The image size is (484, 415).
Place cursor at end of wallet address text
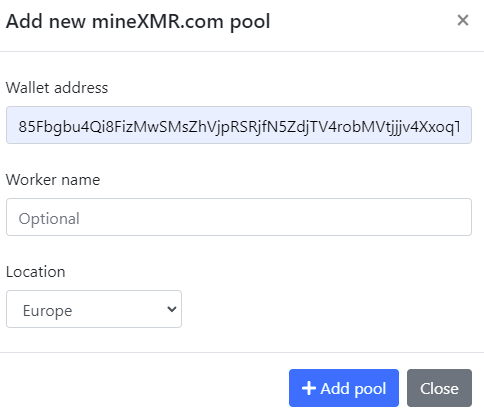(x=462, y=127)
